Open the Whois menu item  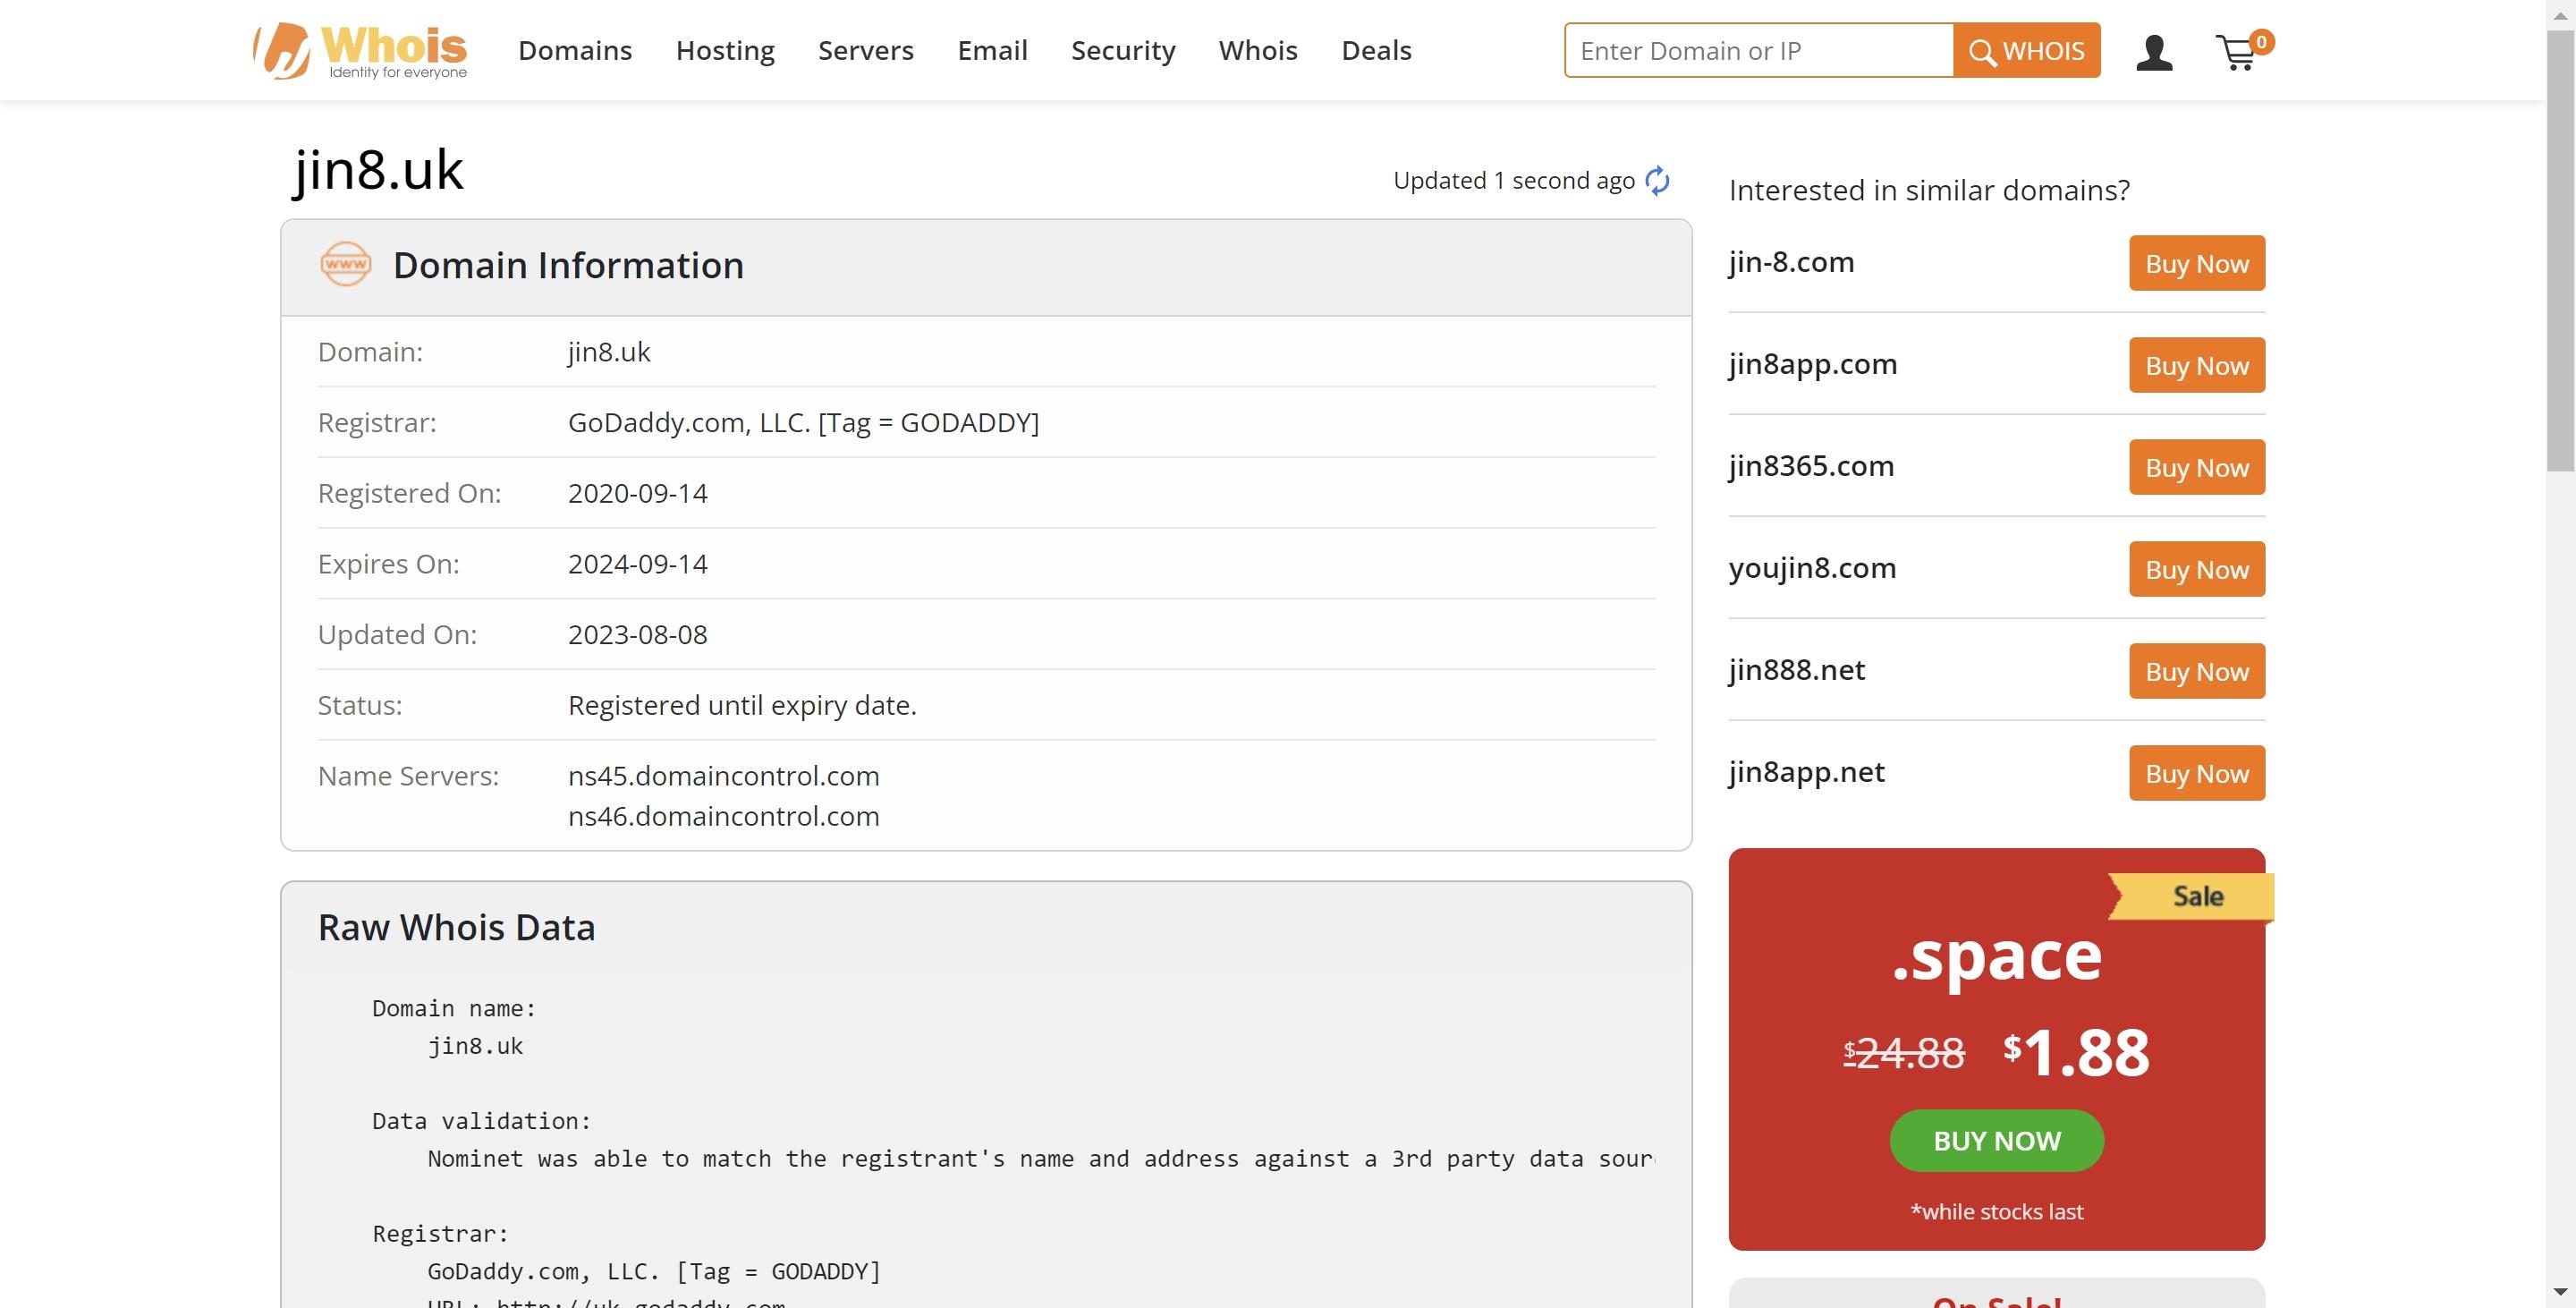1258,50
